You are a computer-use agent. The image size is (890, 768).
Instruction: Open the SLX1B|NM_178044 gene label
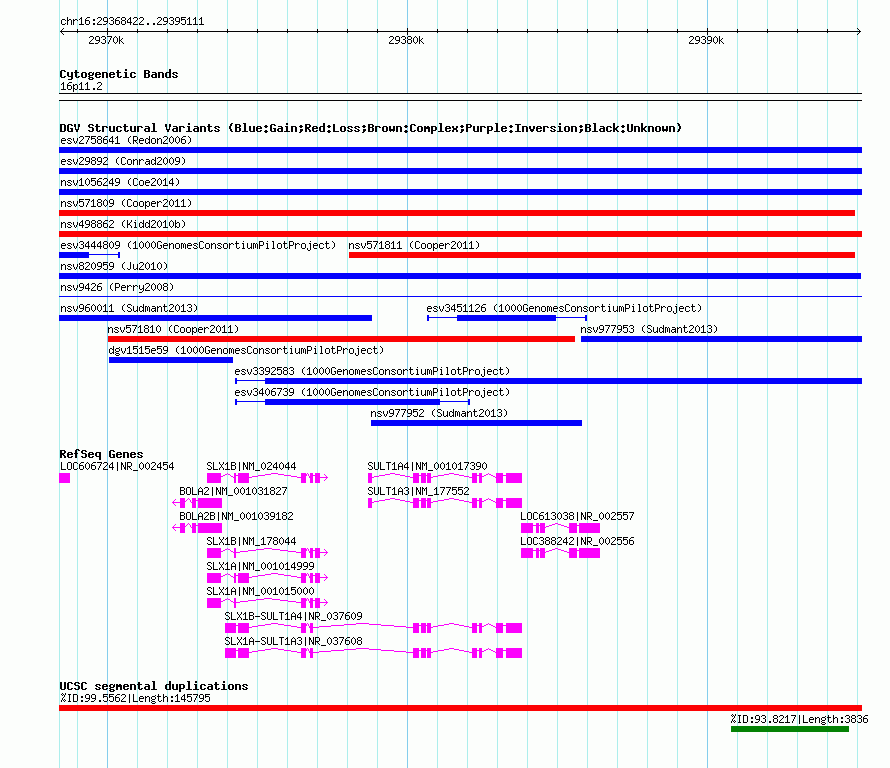click(251, 542)
